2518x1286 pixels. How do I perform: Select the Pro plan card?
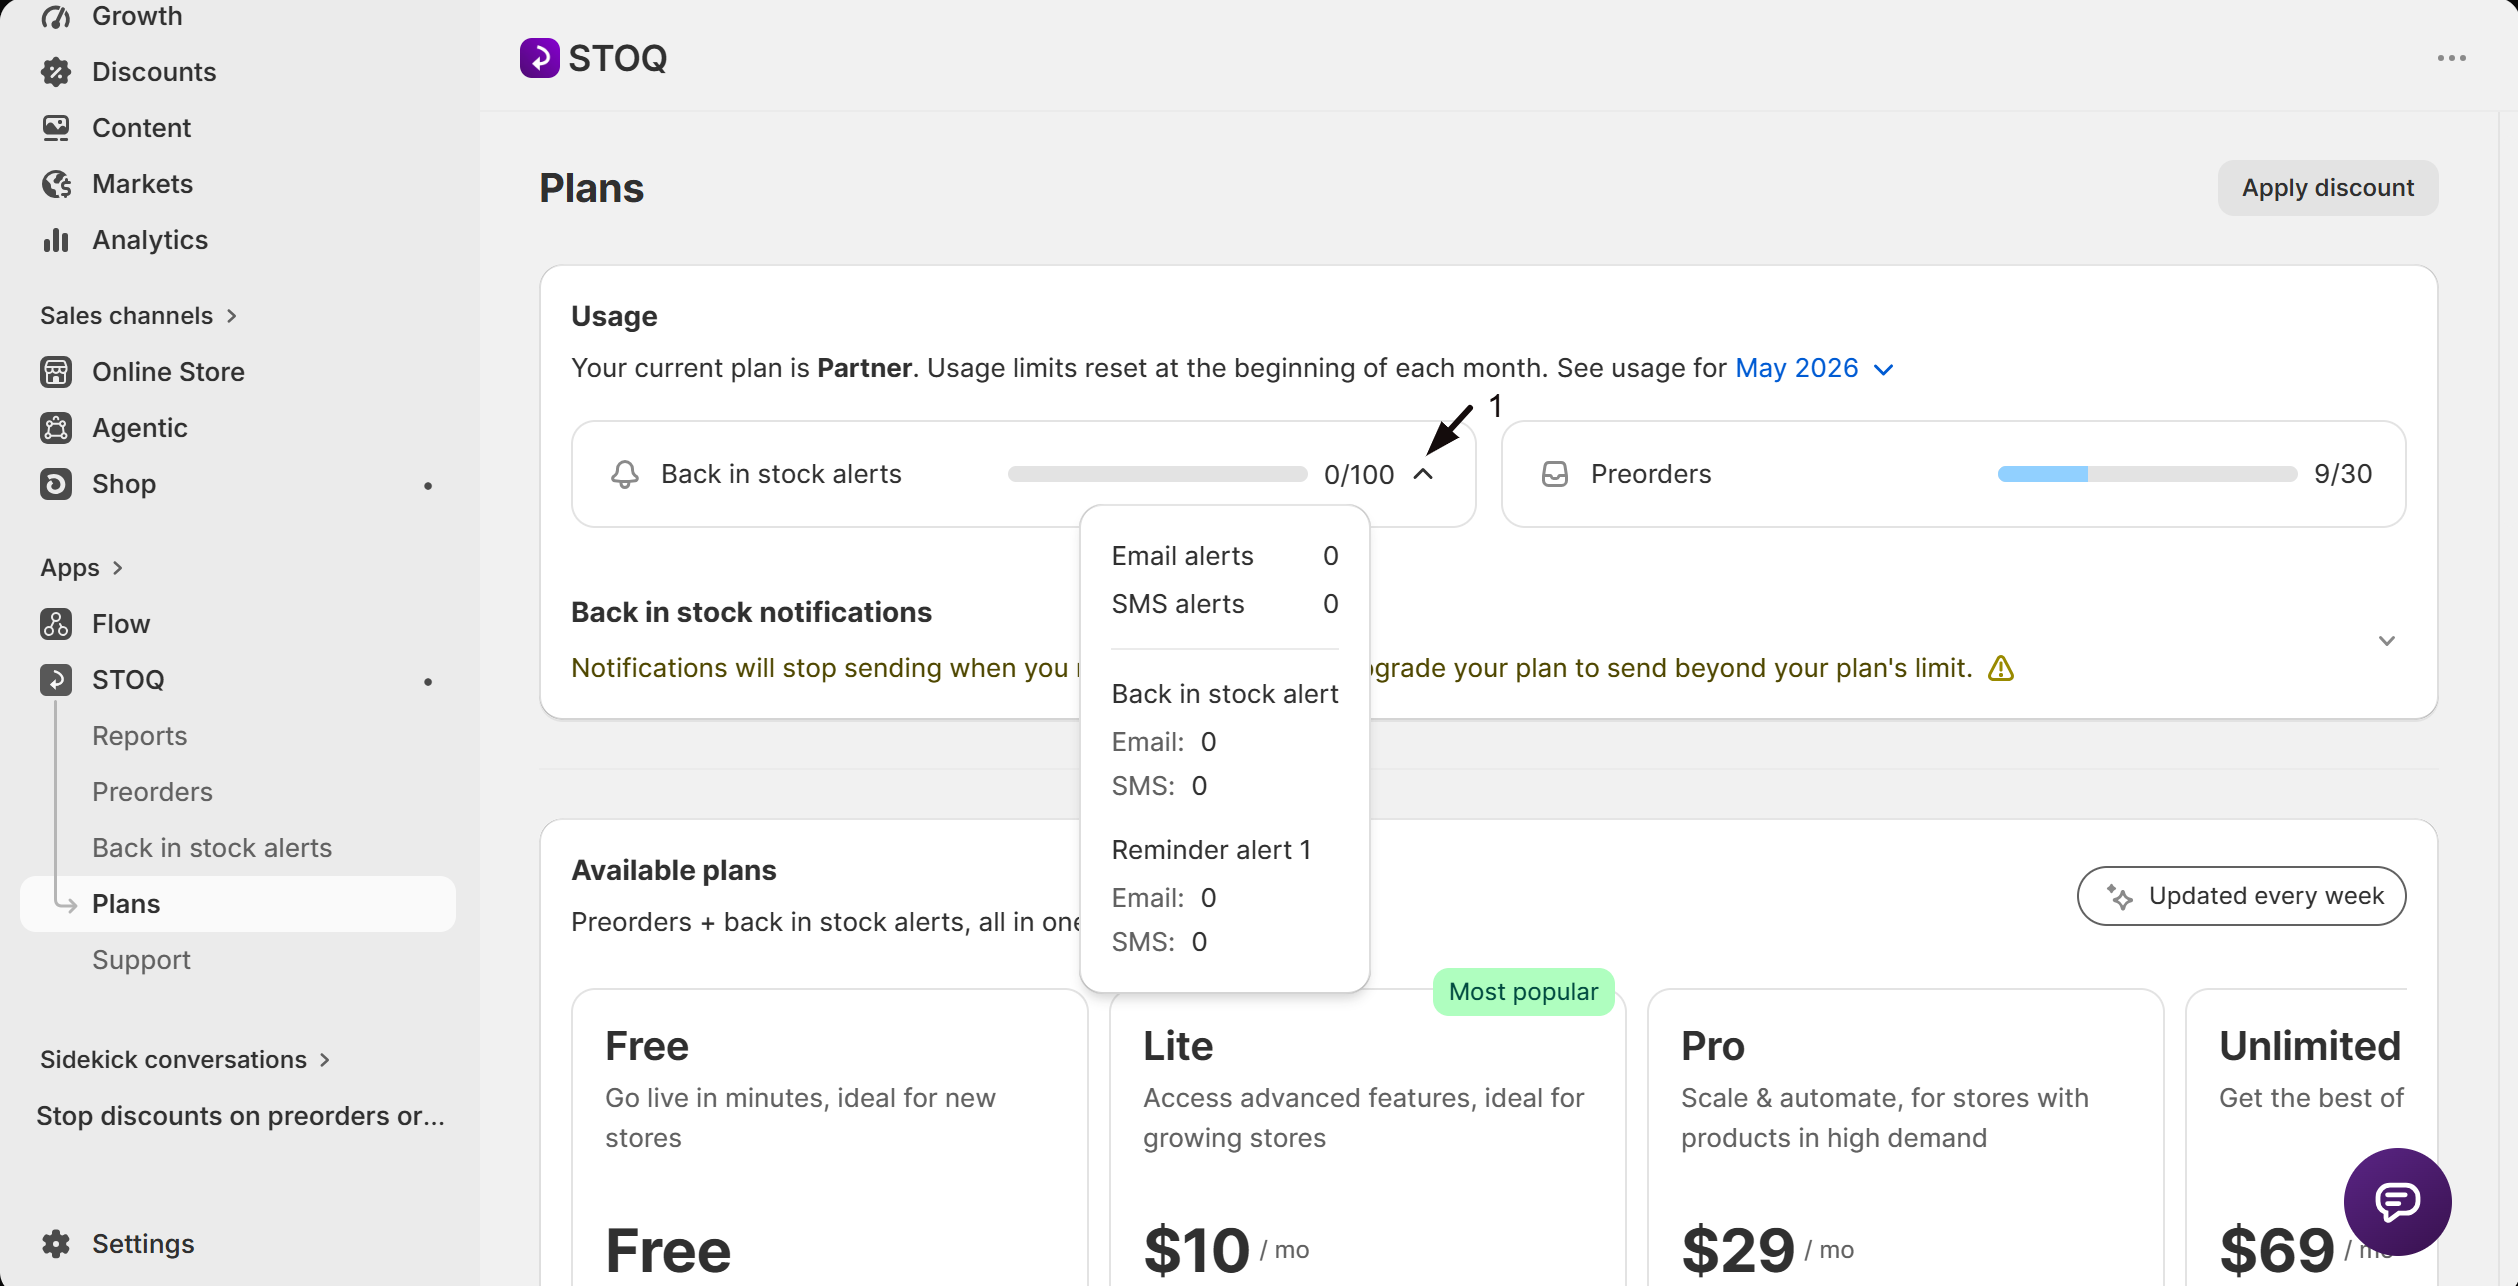1905,1138
